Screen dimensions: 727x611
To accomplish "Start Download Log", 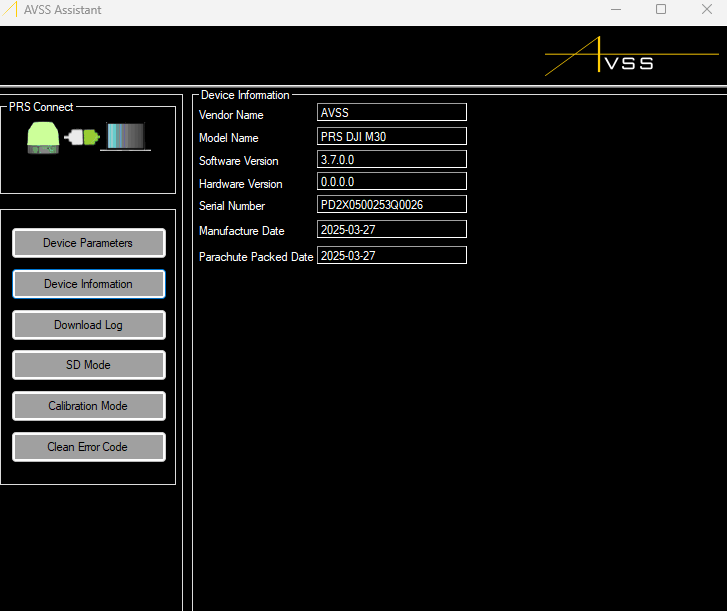I will tap(89, 325).
